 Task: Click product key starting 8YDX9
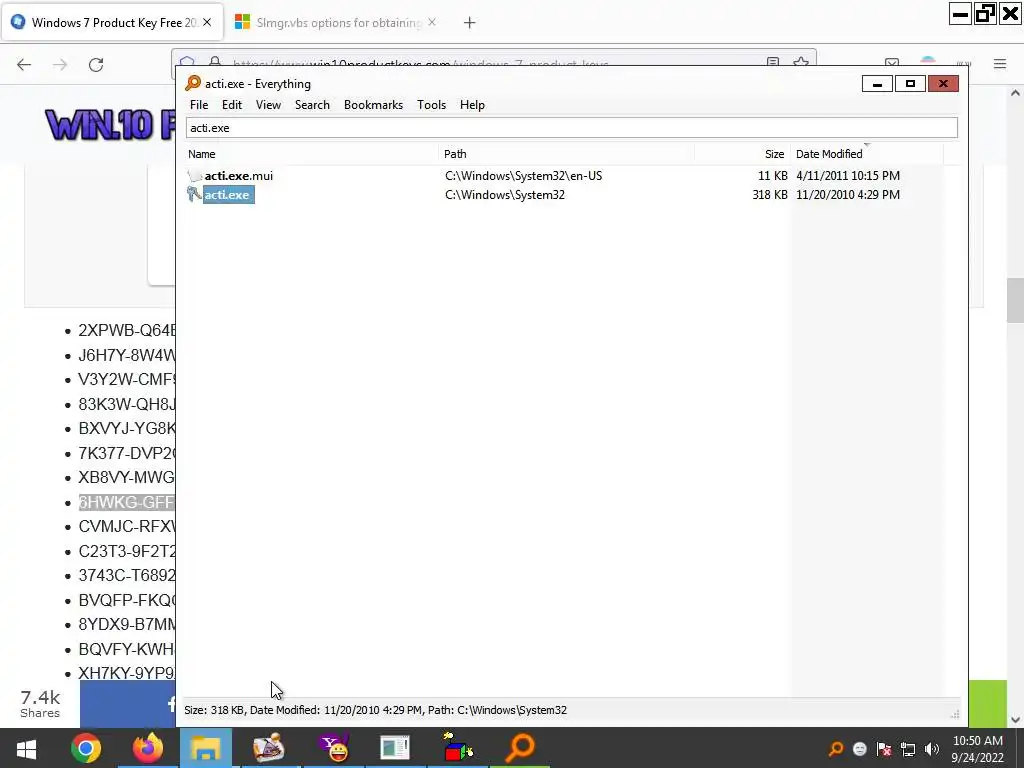pos(127,624)
